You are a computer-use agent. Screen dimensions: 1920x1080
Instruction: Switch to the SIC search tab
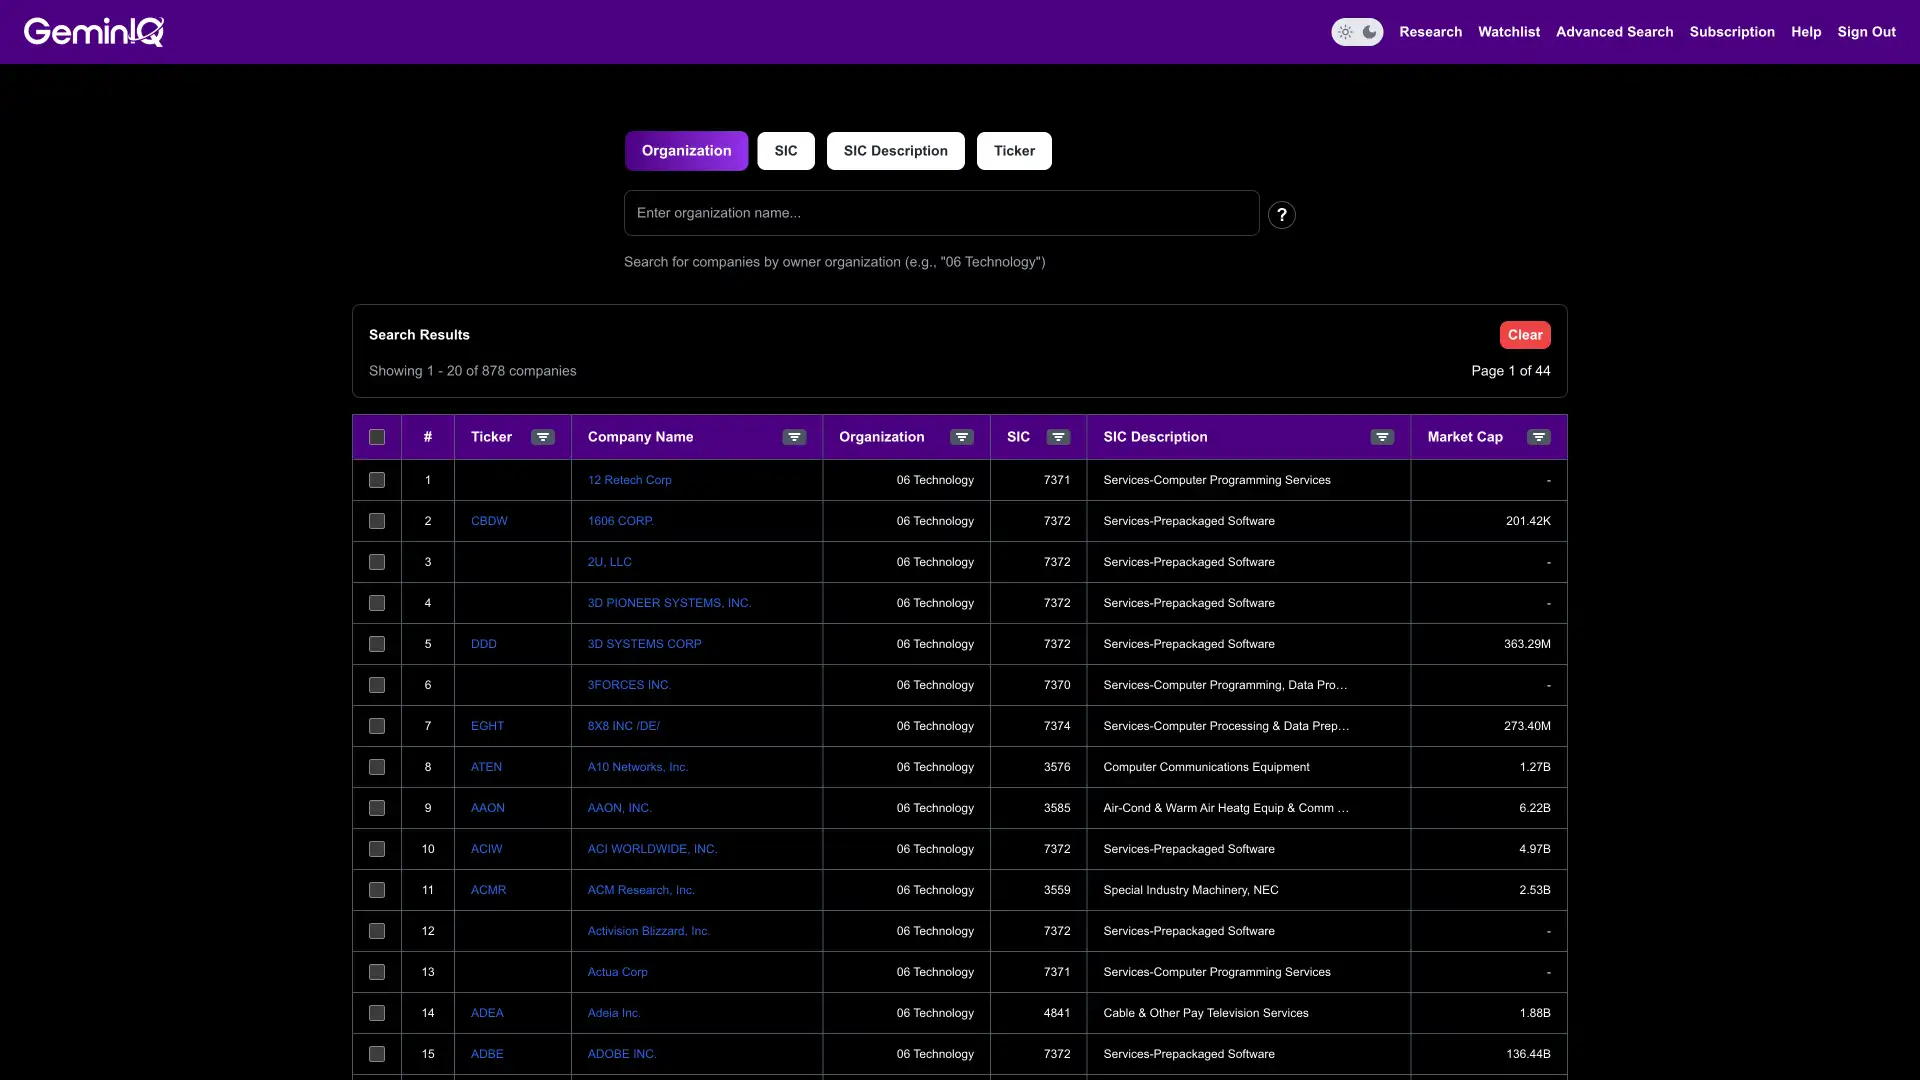click(786, 150)
